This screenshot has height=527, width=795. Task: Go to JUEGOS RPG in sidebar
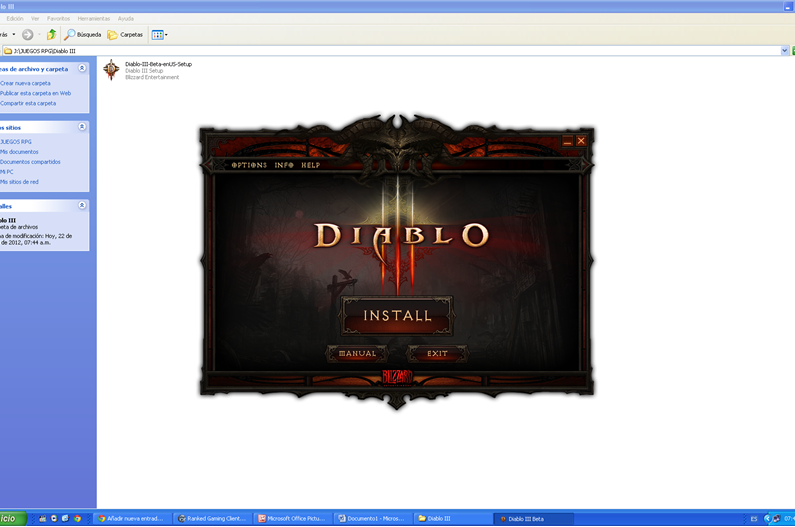tap(16, 142)
